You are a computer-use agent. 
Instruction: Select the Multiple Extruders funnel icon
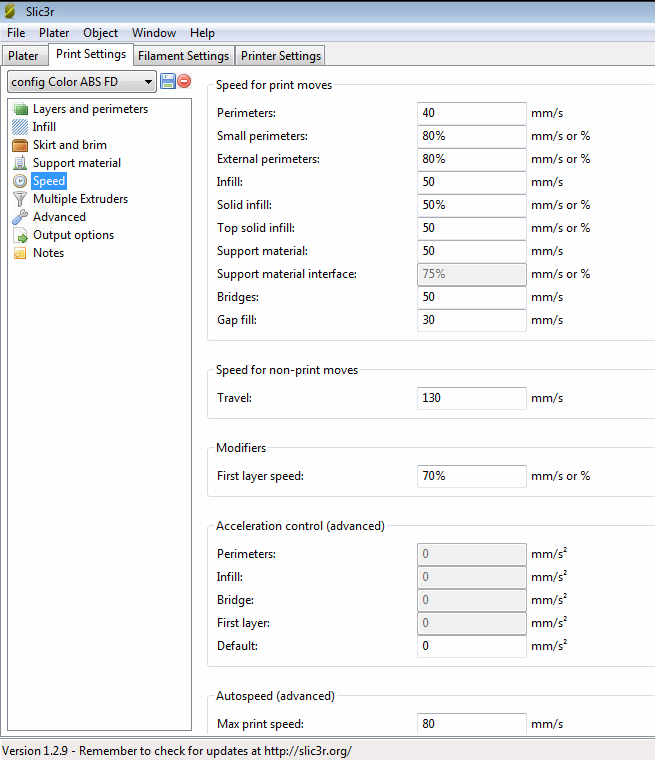click(20, 199)
